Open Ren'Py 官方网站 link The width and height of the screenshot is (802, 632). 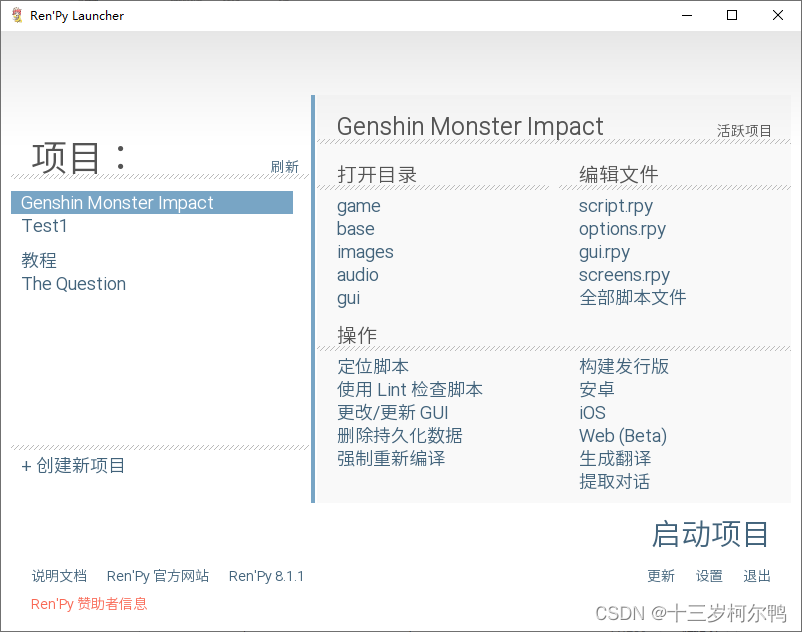pos(158,576)
